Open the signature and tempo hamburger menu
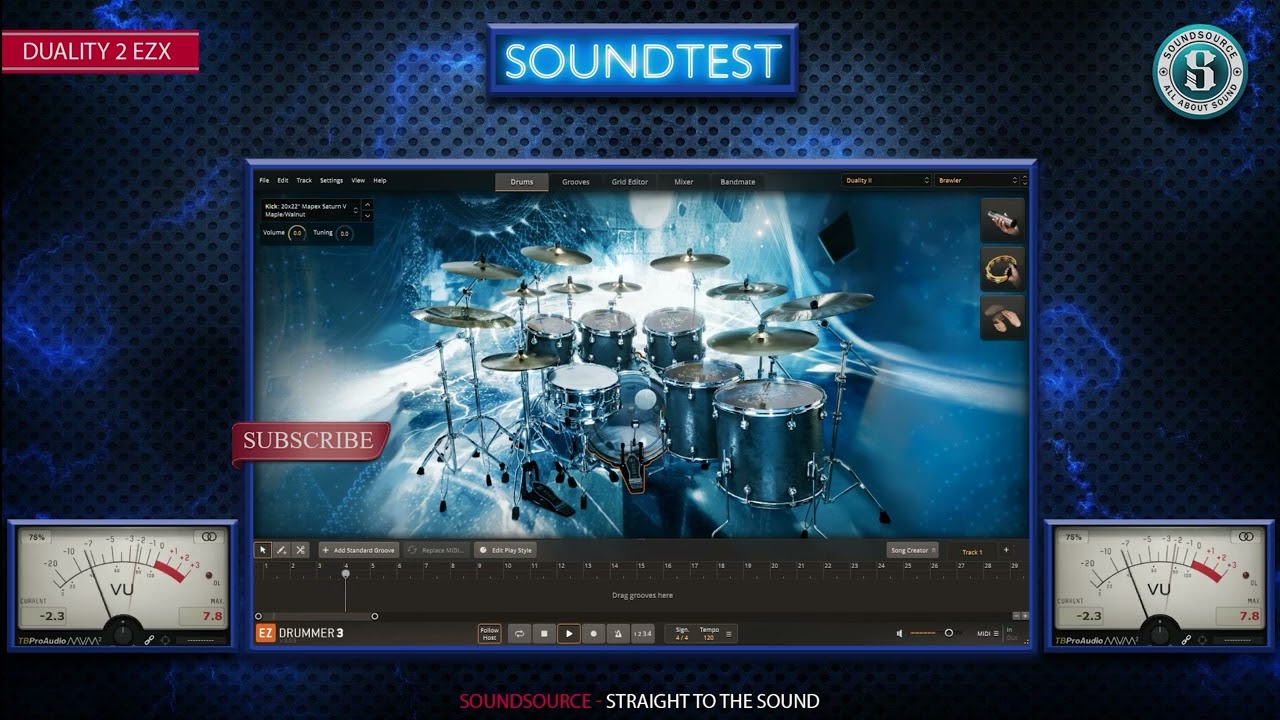The height and width of the screenshot is (720, 1280). coord(728,634)
